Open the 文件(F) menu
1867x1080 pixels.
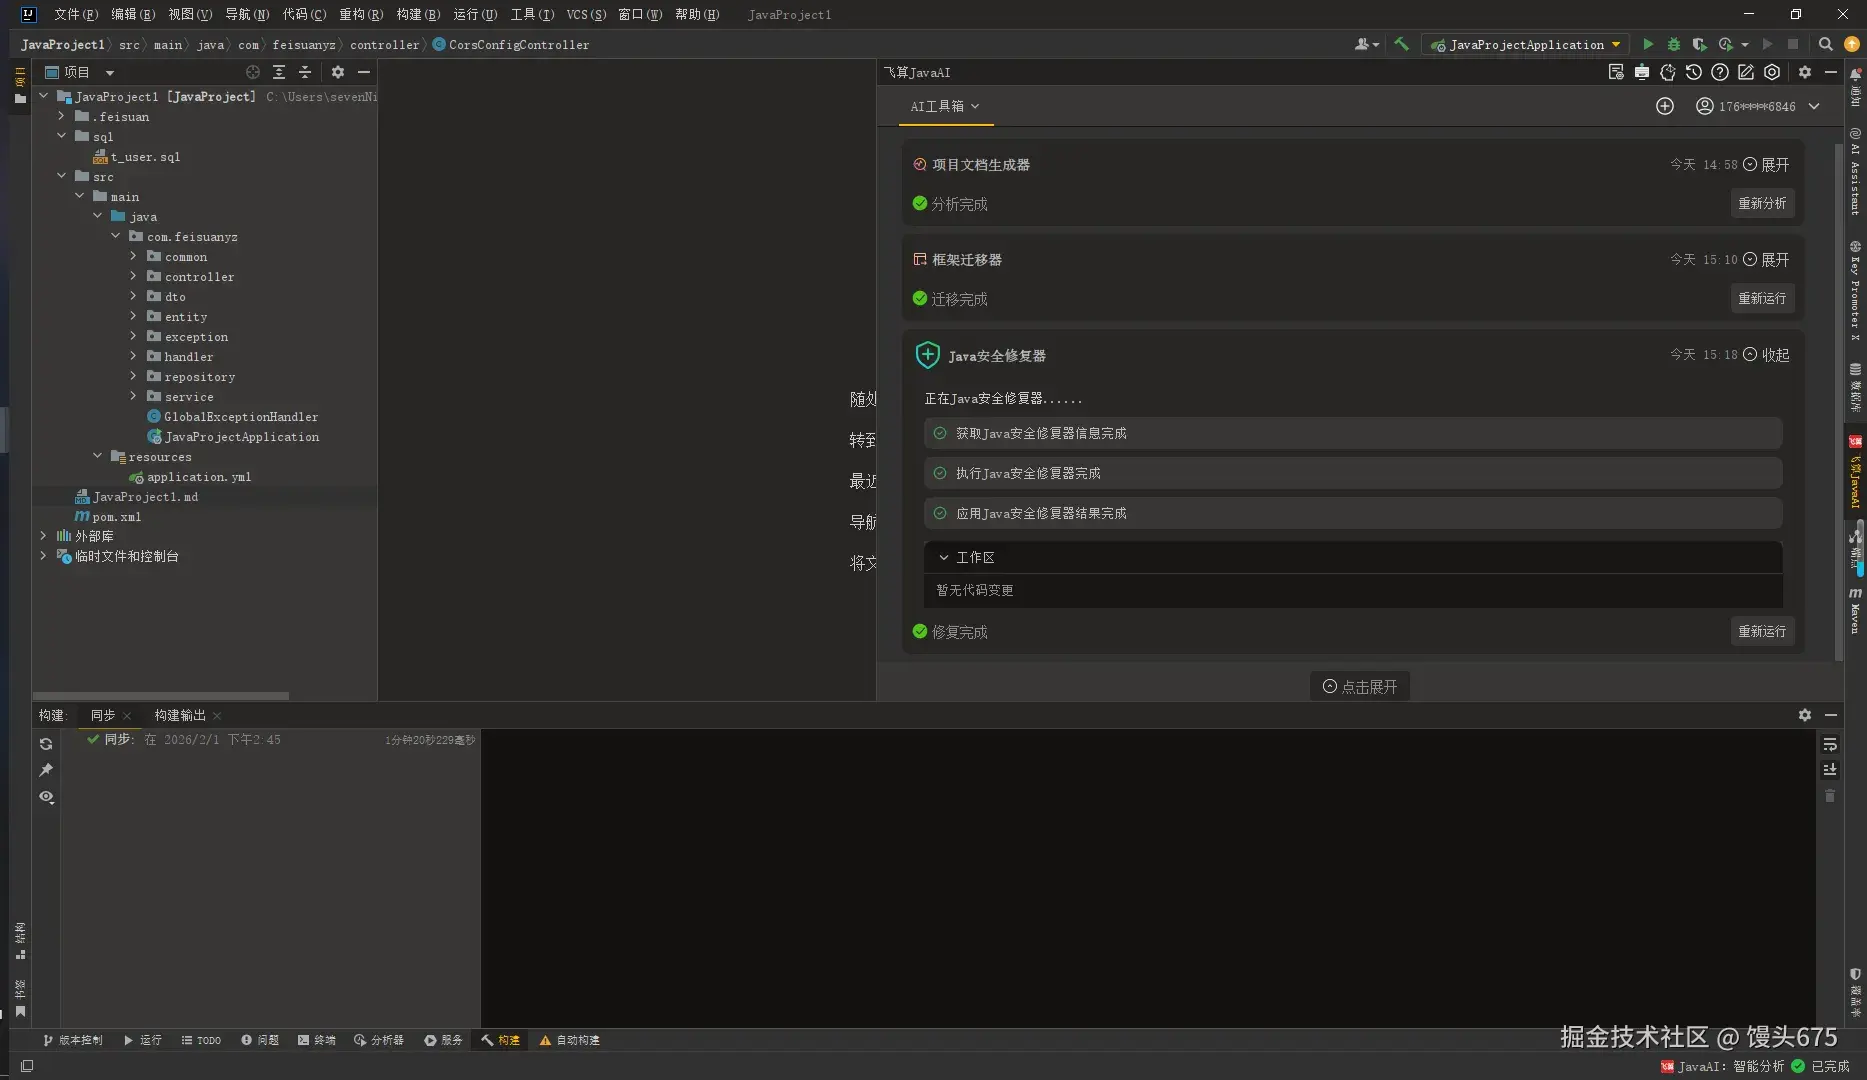coord(76,14)
